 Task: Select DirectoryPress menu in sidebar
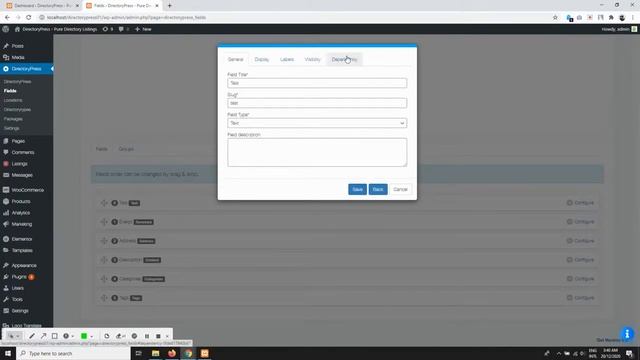pos(27,69)
